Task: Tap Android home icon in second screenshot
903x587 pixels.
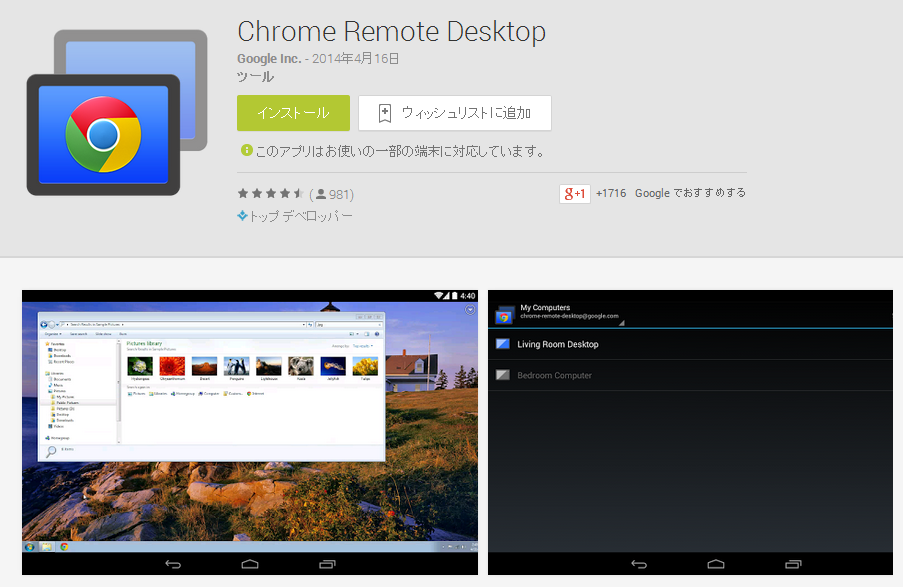Action: [716, 564]
